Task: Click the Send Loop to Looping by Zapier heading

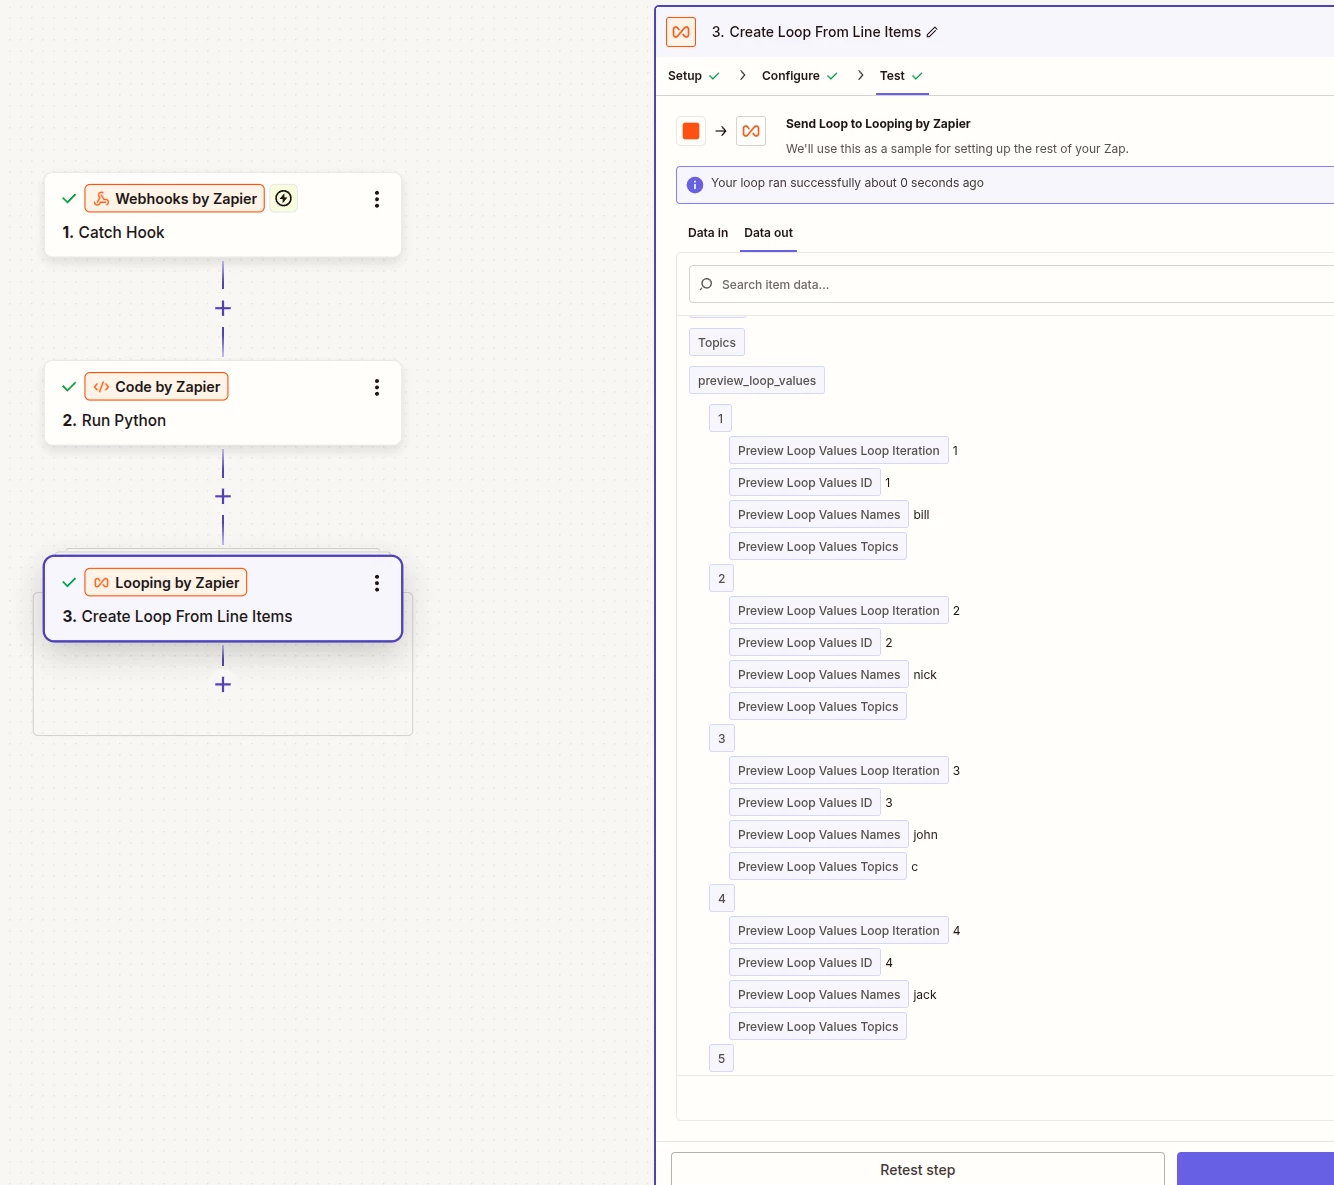Action: coord(878,124)
